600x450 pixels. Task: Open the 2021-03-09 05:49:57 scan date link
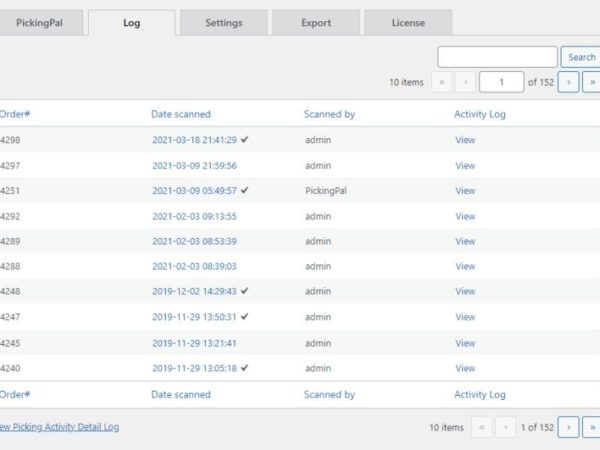[194, 190]
